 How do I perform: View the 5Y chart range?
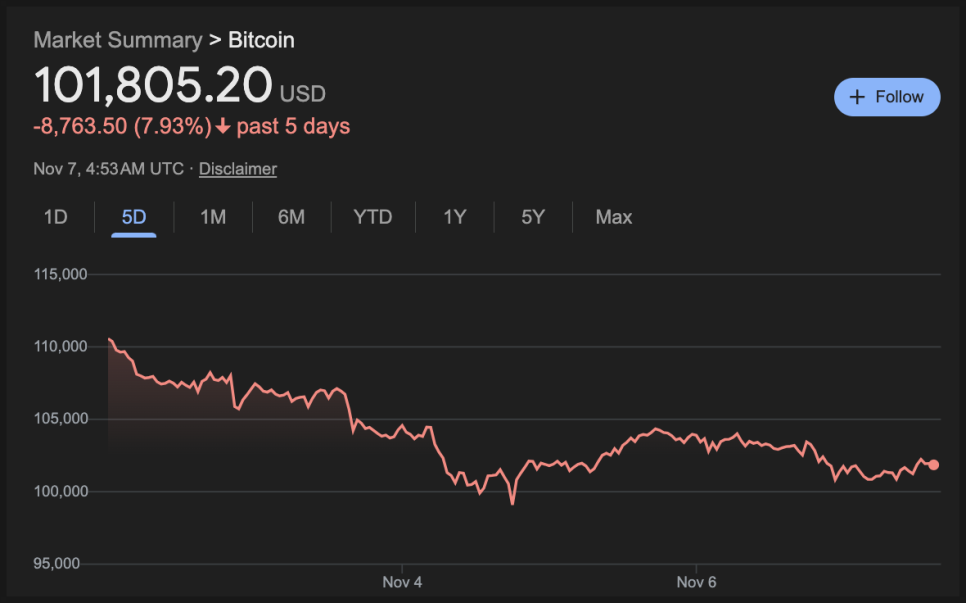pyautogui.click(x=533, y=217)
